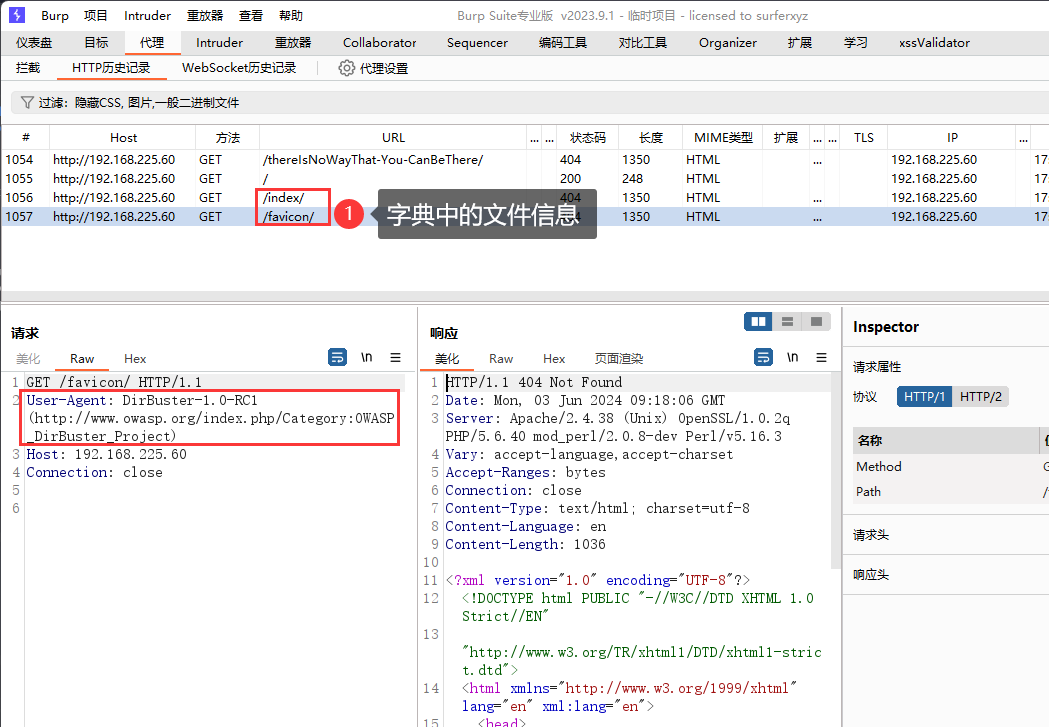The image size is (1049, 727).
Task: Expand the 请求头 section in Inspector
Action: pos(945,534)
